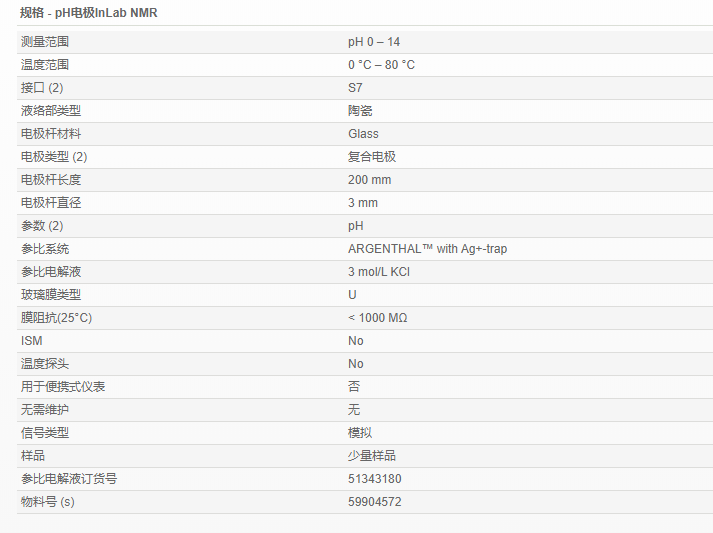Click the material number '59904572'
The image size is (713, 533).
[374, 502]
